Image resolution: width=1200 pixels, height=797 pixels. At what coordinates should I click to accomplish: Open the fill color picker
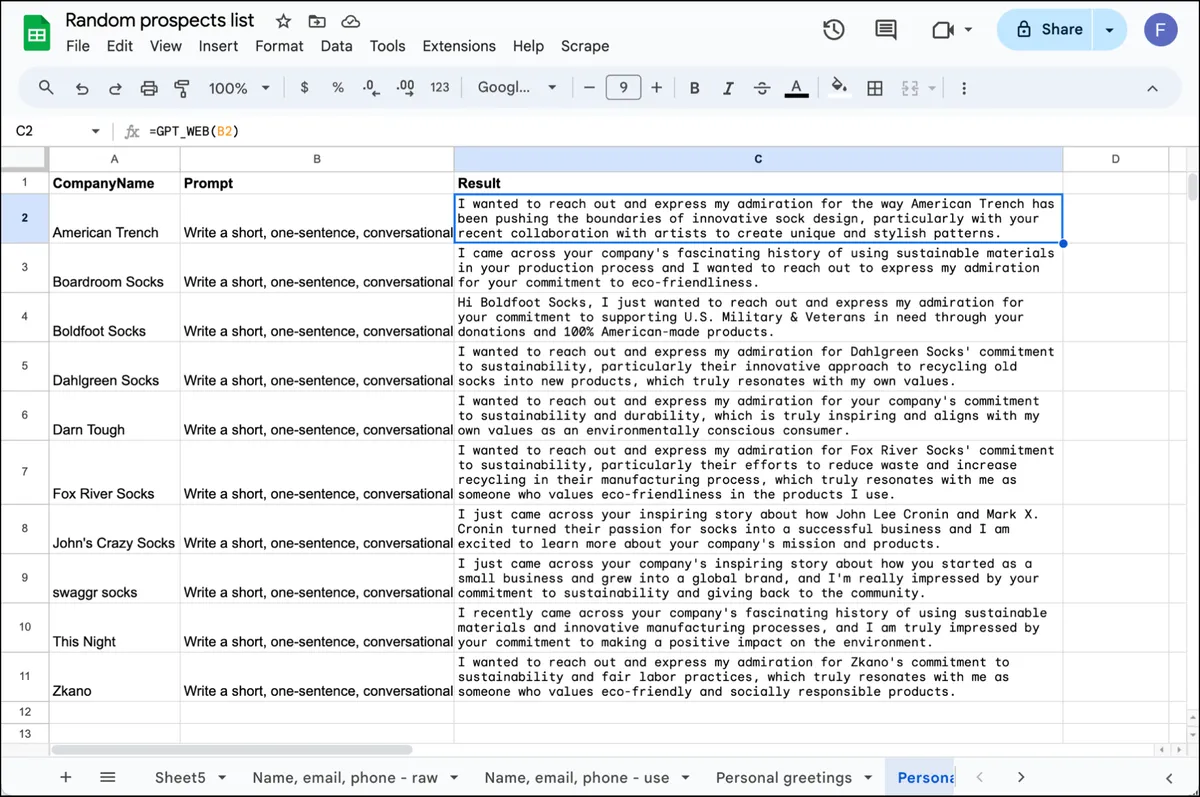click(x=840, y=88)
